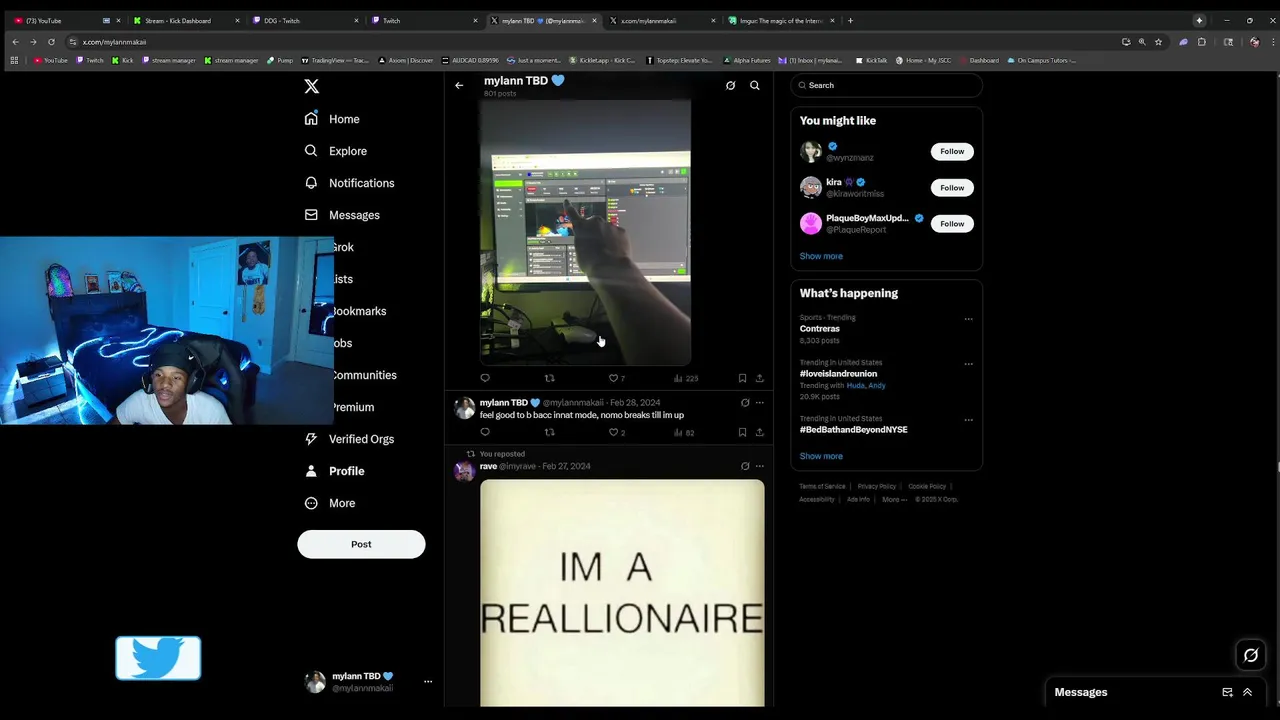Follow the @wynzmanz account
Screen dimensions: 1280x720
(952, 151)
